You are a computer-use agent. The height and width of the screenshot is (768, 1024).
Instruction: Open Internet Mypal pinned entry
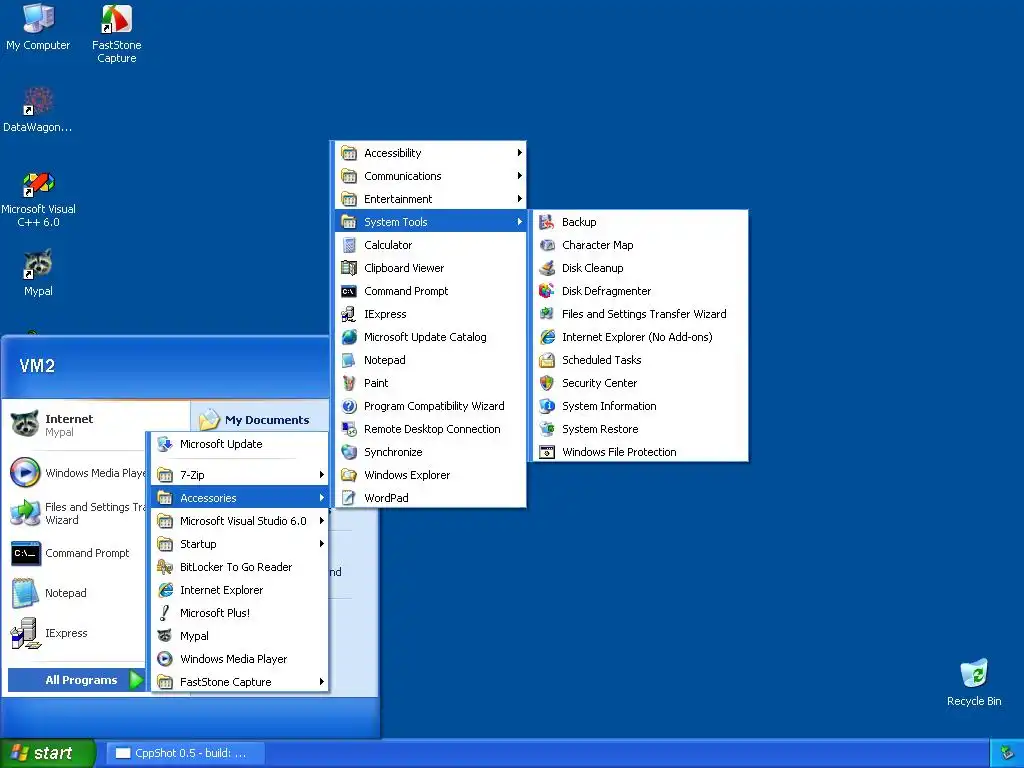(75, 424)
